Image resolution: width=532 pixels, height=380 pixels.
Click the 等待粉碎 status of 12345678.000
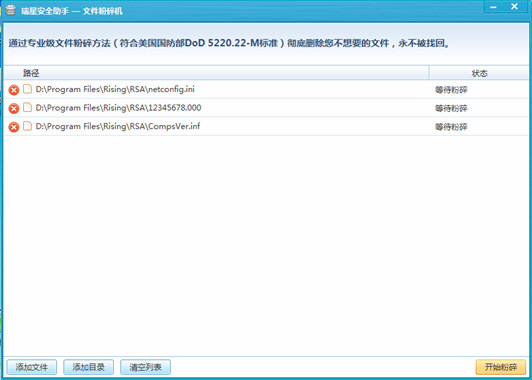(451, 109)
